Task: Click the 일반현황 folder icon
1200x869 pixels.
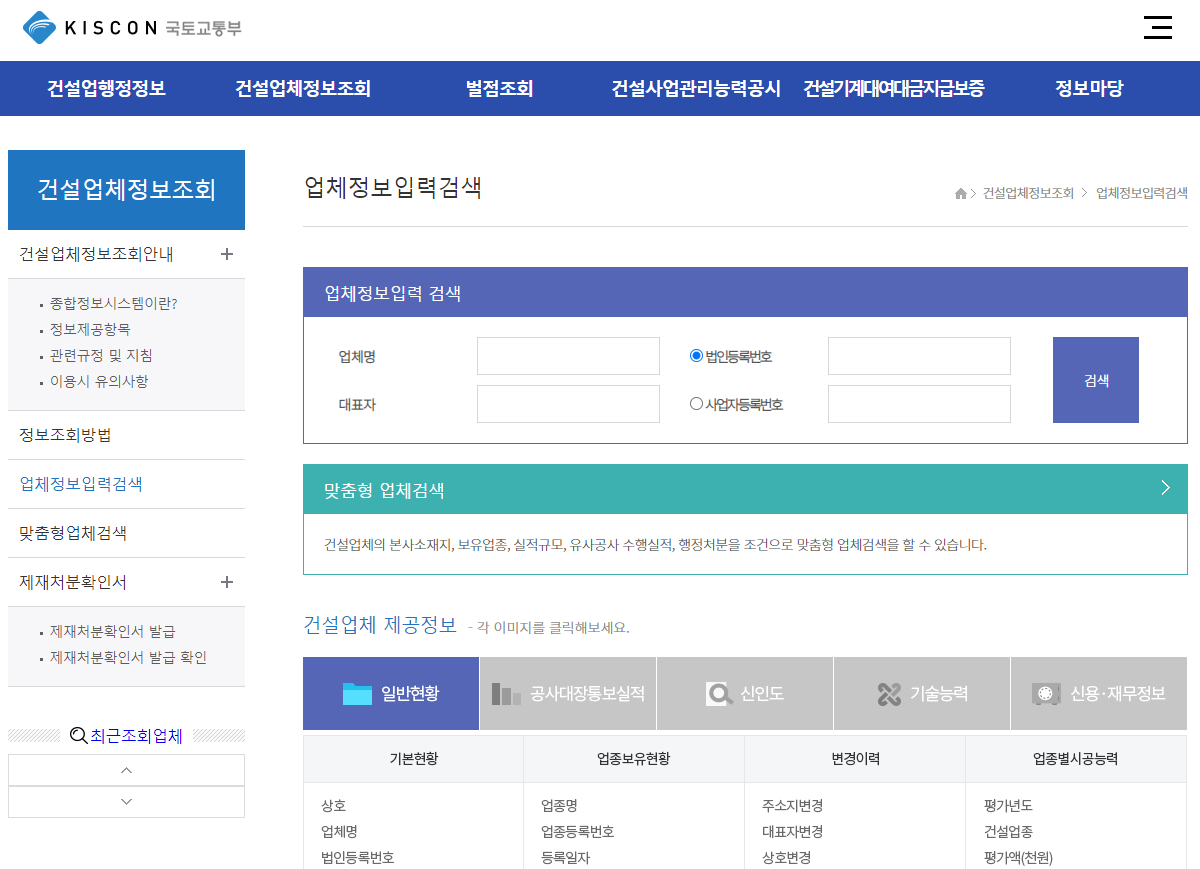Action: (357, 693)
